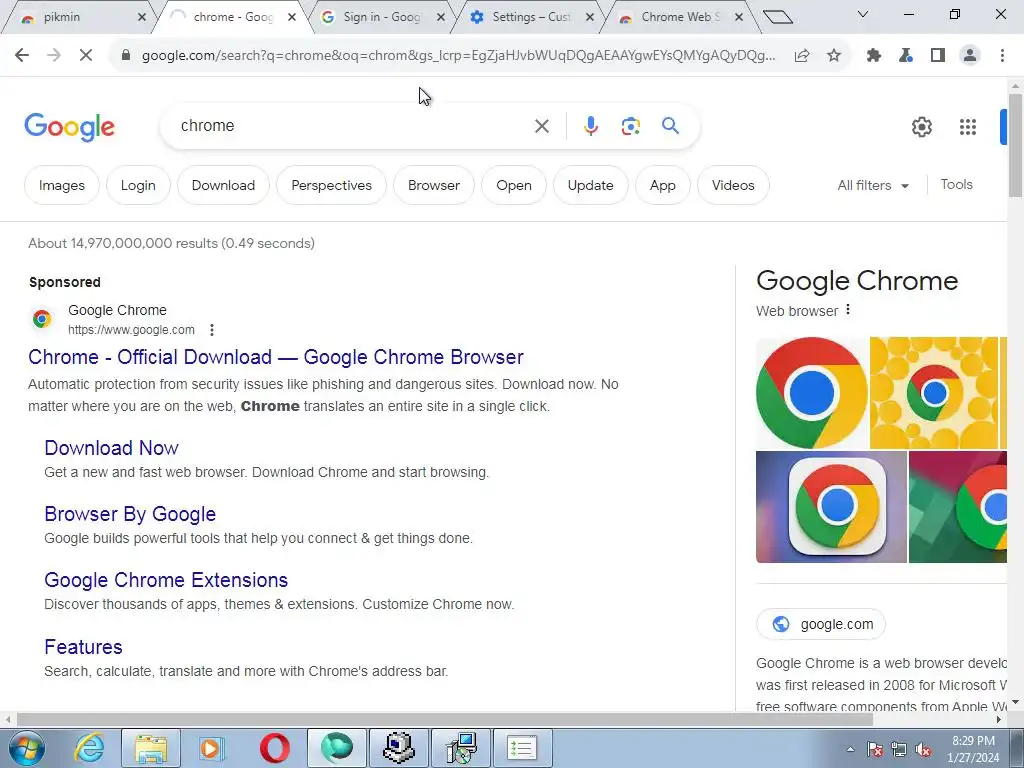
Task: Share this page from the address bar
Action: [x=802, y=56]
